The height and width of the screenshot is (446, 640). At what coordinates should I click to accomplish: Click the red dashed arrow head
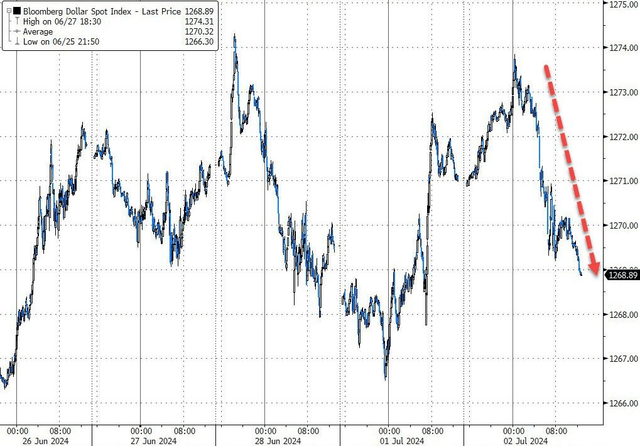(x=593, y=267)
